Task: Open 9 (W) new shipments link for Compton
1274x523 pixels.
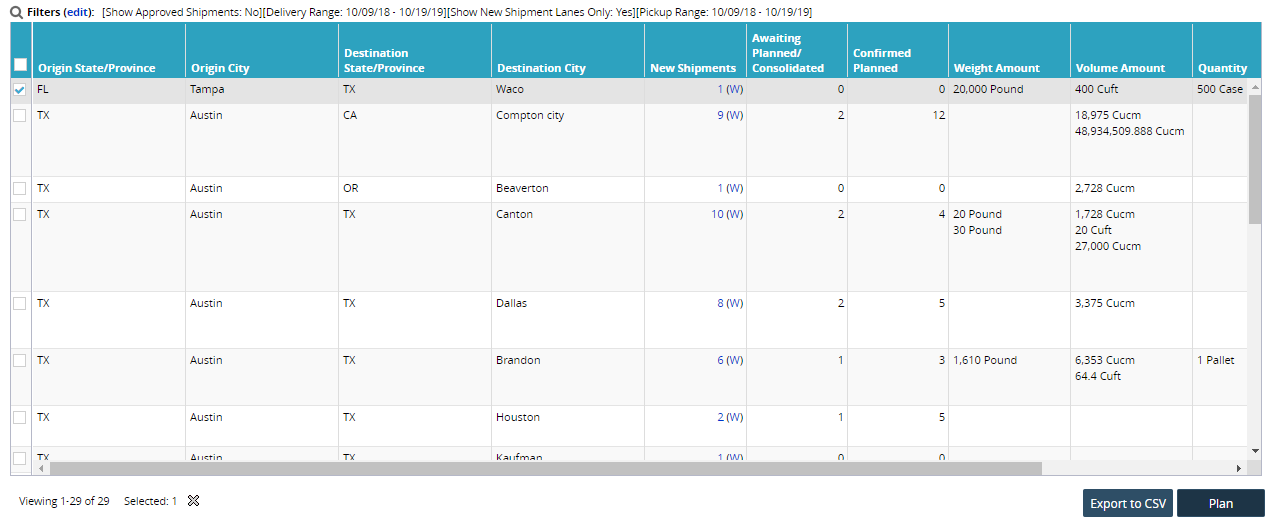Action: coord(730,115)
